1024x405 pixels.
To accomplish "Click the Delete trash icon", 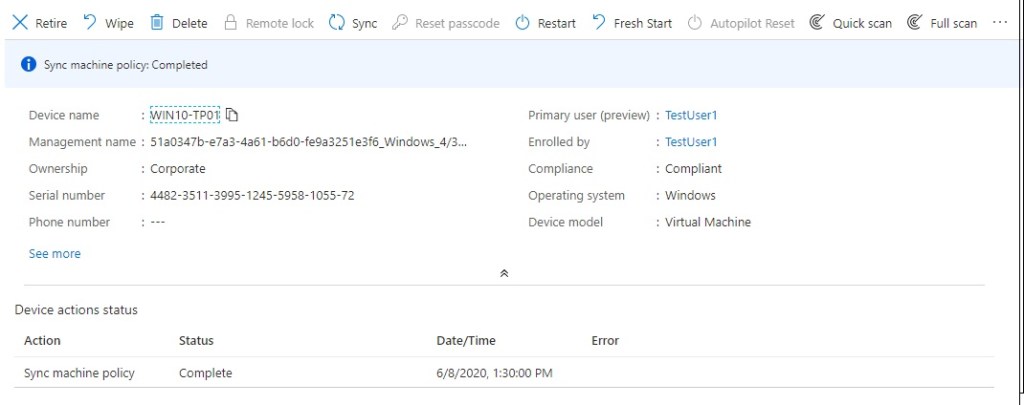I will 157,23.
